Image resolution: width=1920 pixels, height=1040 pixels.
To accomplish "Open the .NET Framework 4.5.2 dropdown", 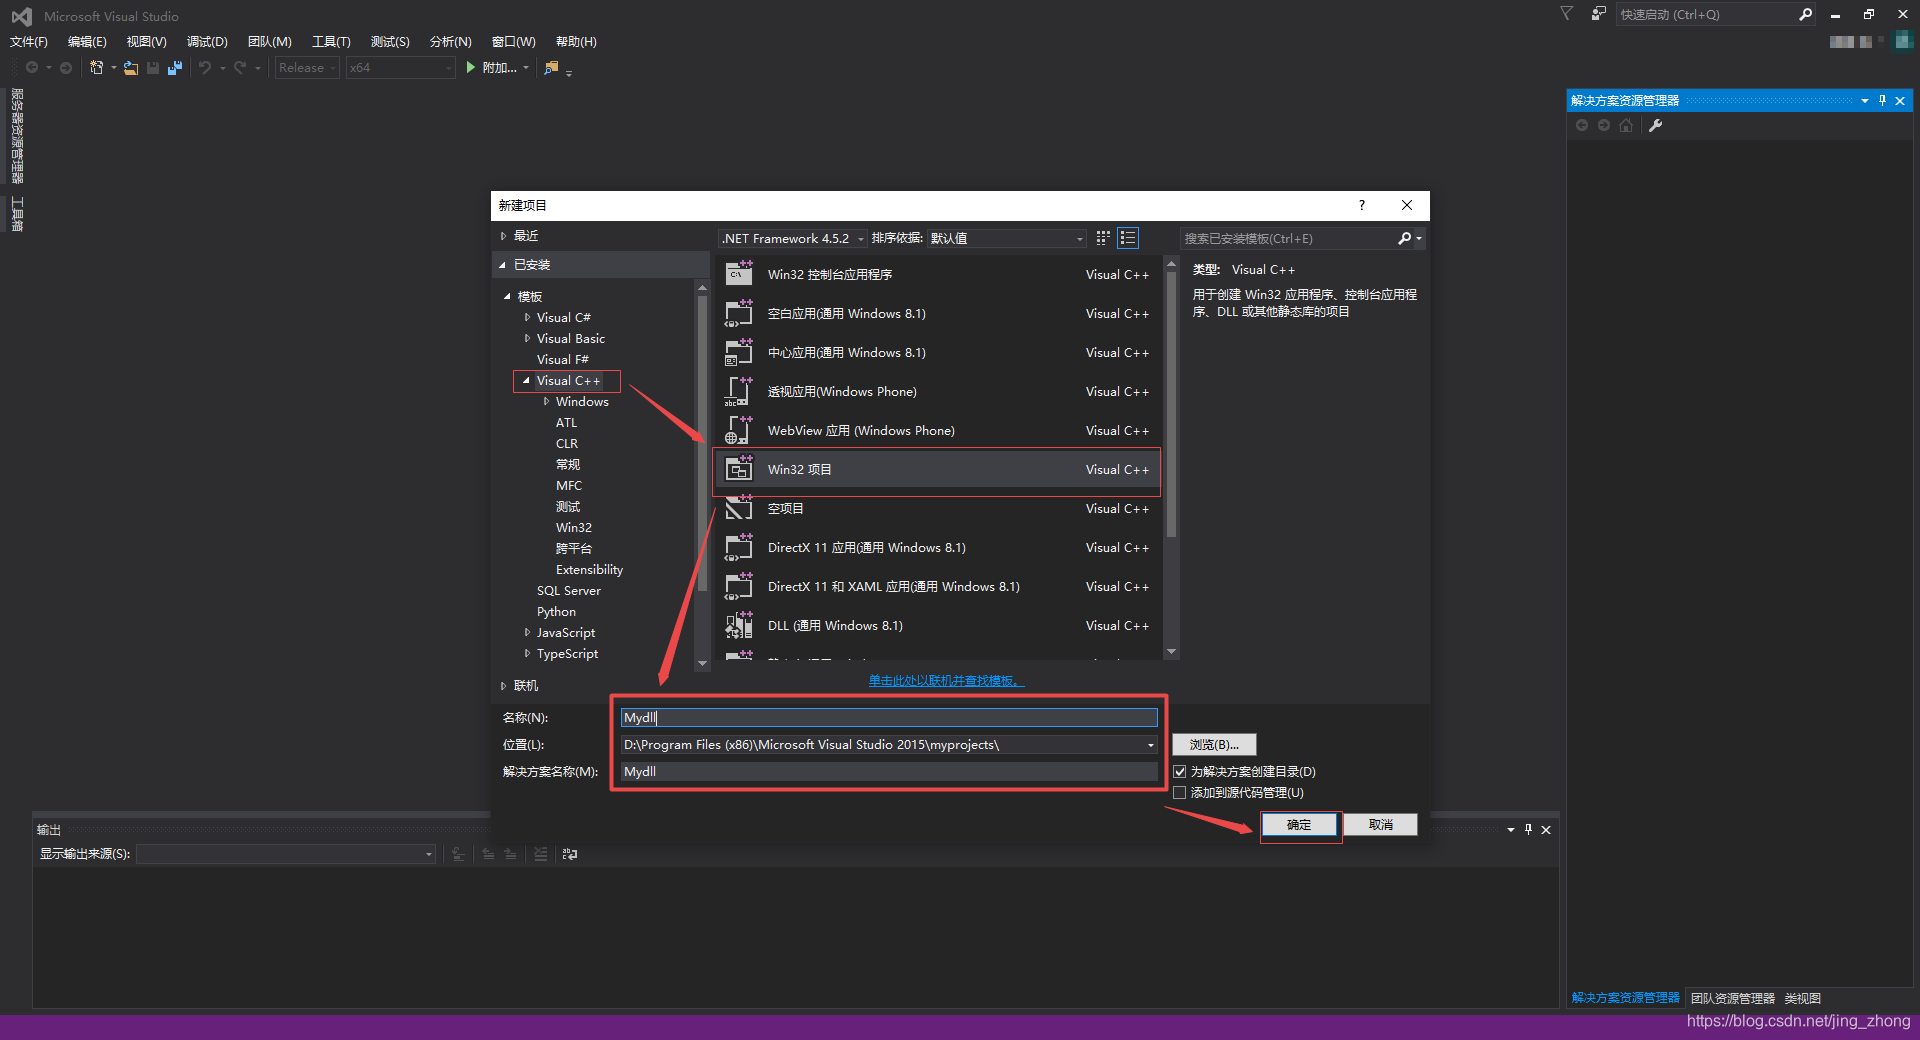I will 792,238.
